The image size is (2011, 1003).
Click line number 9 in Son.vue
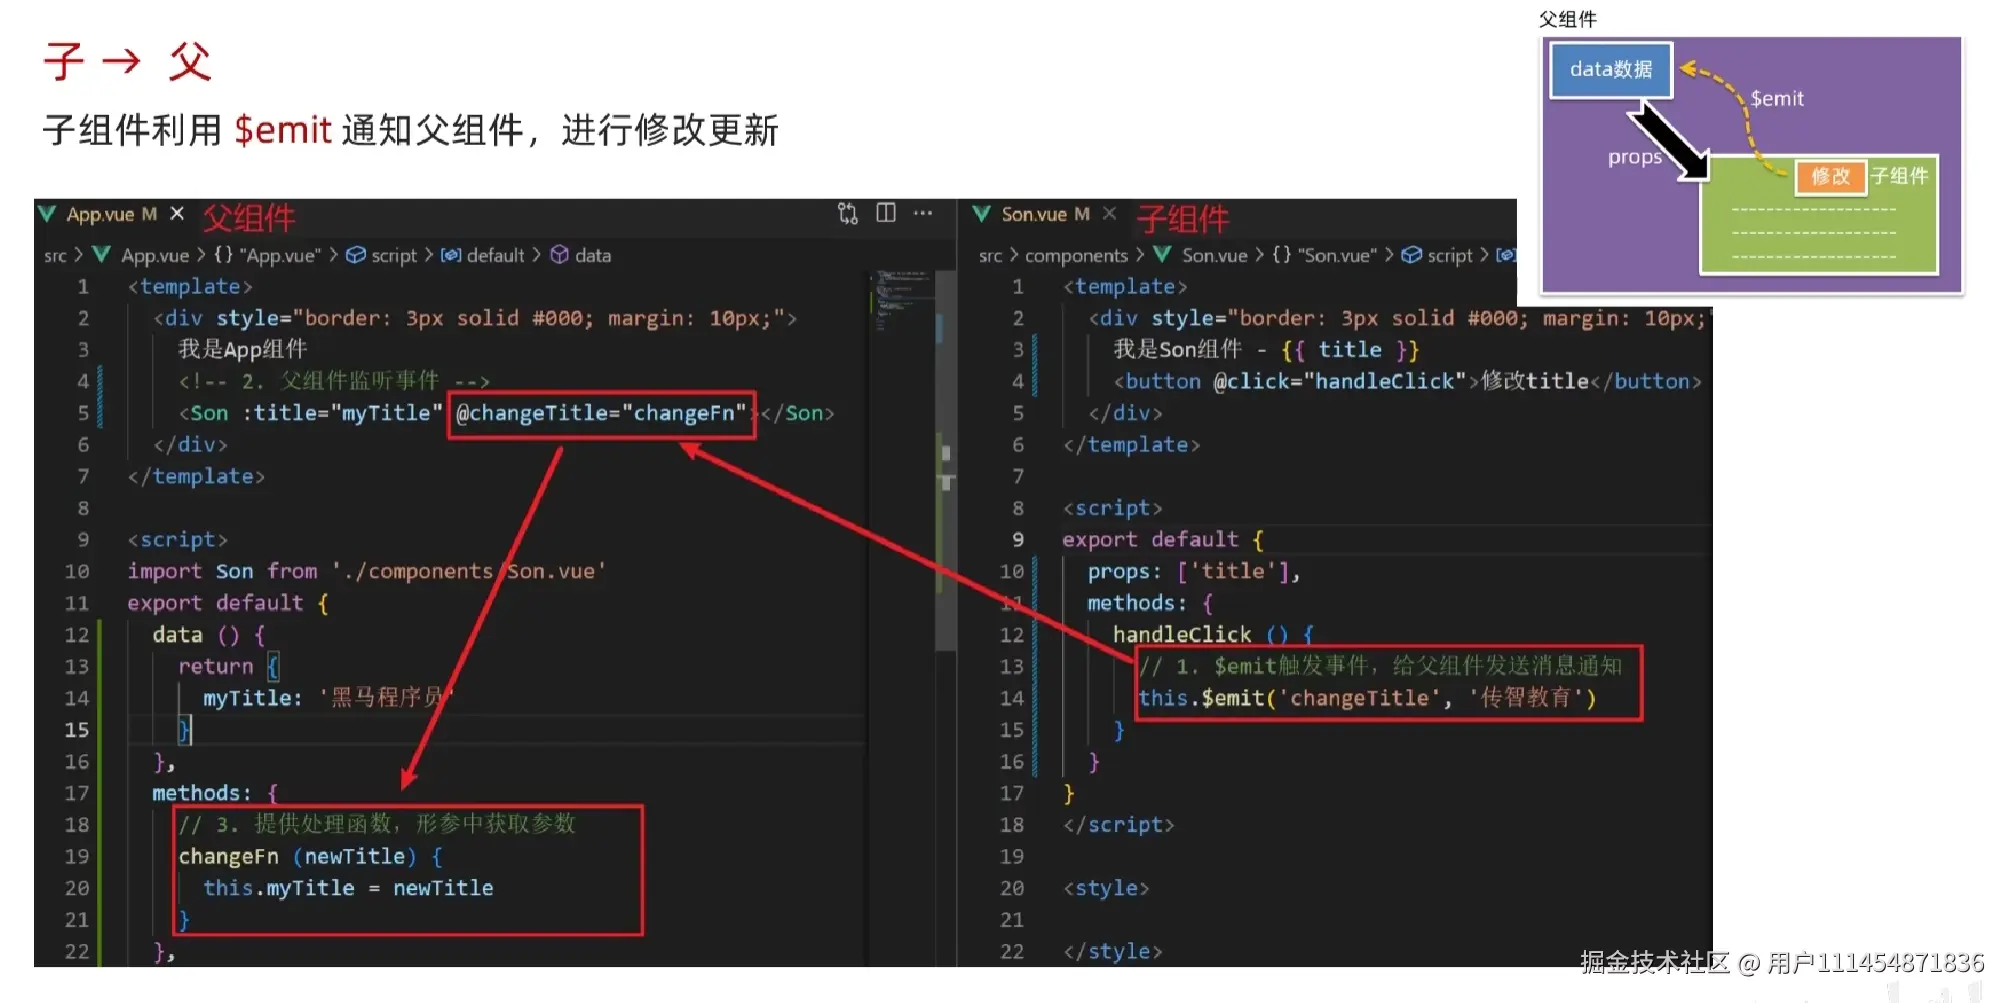1017,540
